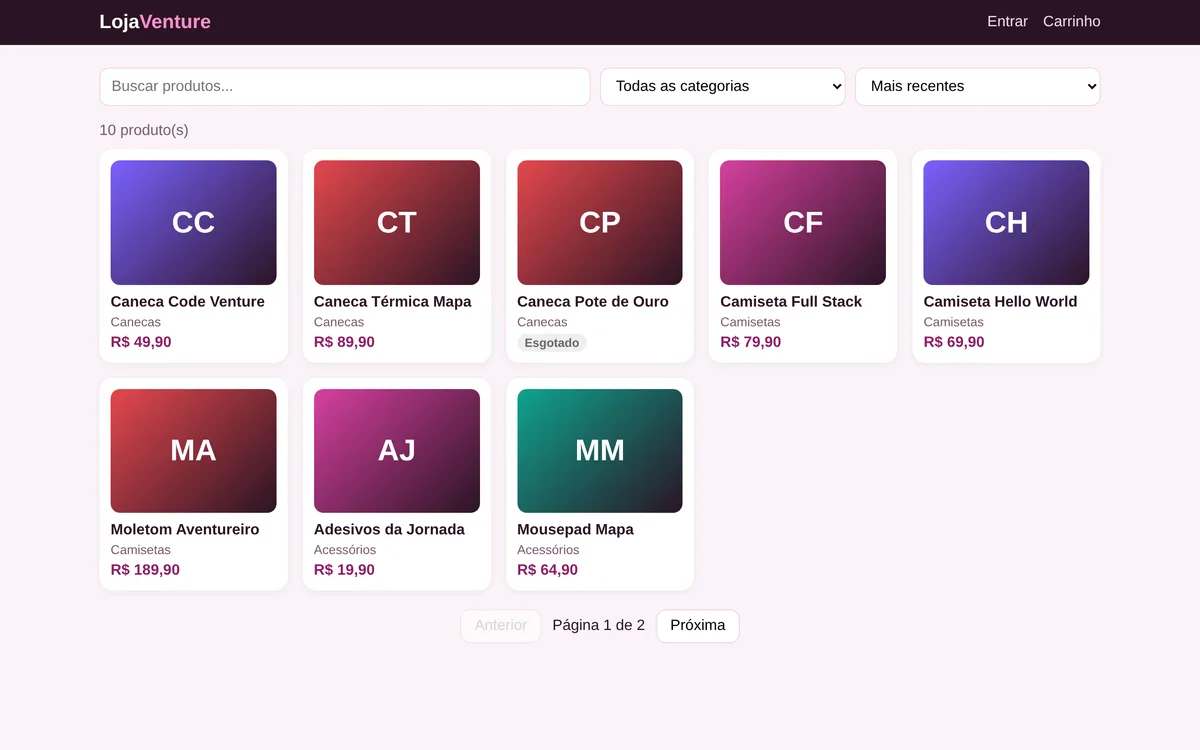Open the CF Camiseta Full Stack thumbnail

coord(803,222)
